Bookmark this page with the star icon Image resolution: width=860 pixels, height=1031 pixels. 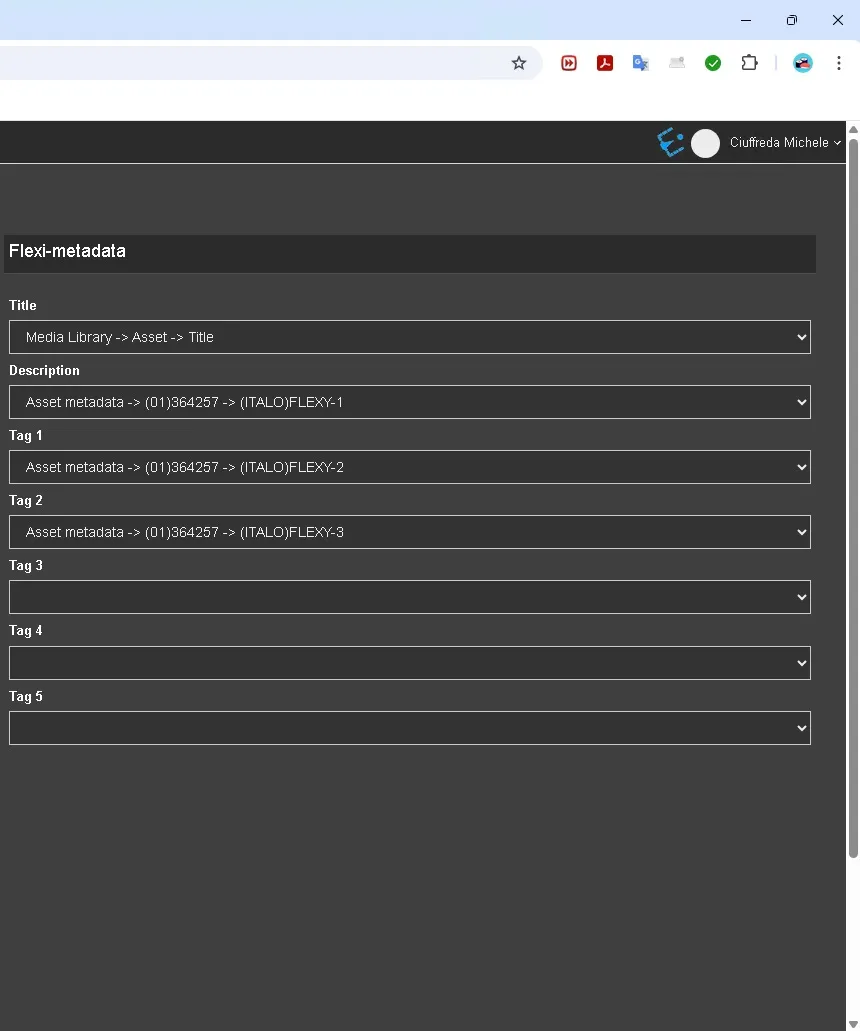tap(518, 63)
